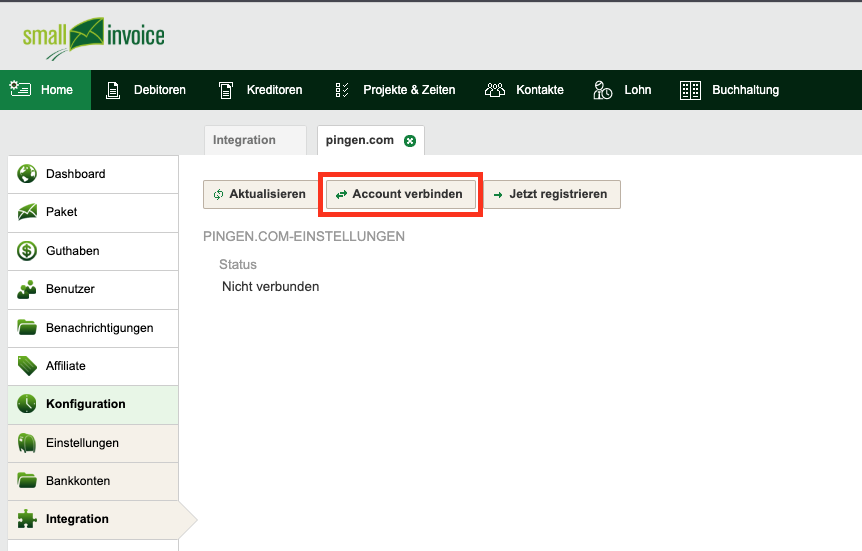Image resolution: width=862 pixels, height=551 pixels.
Task: Select the Integration sidebar label
Action: pyautogui.click(x=77, y=519)
